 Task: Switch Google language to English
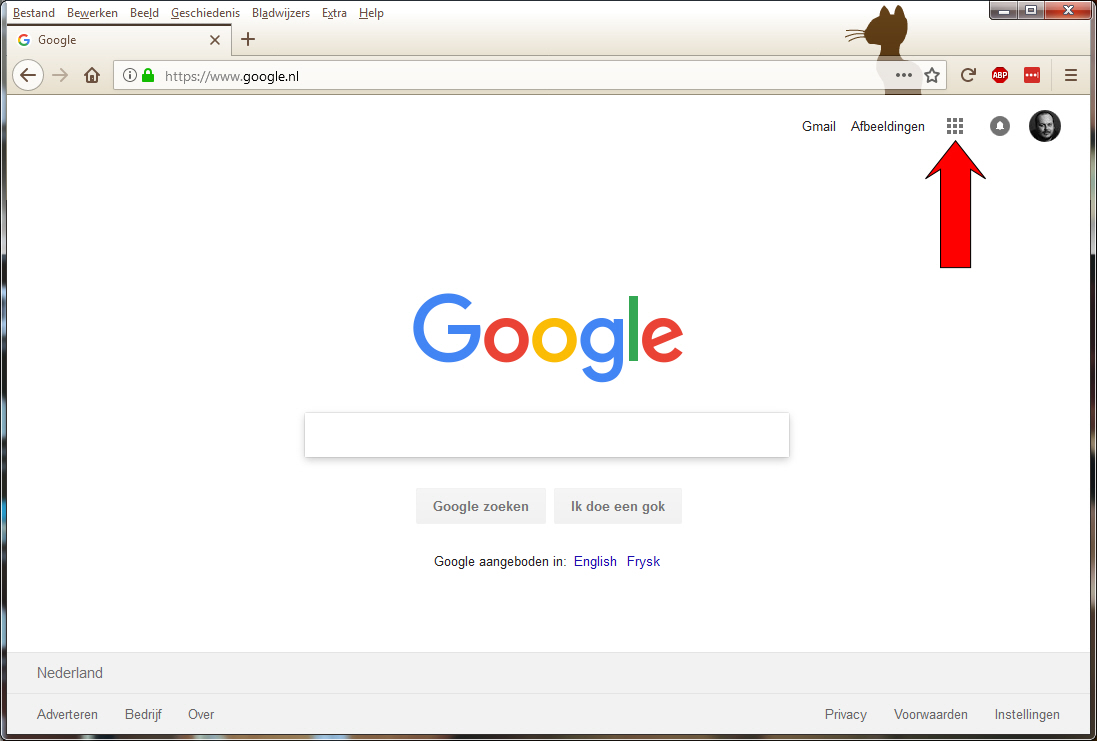(595, 561)
